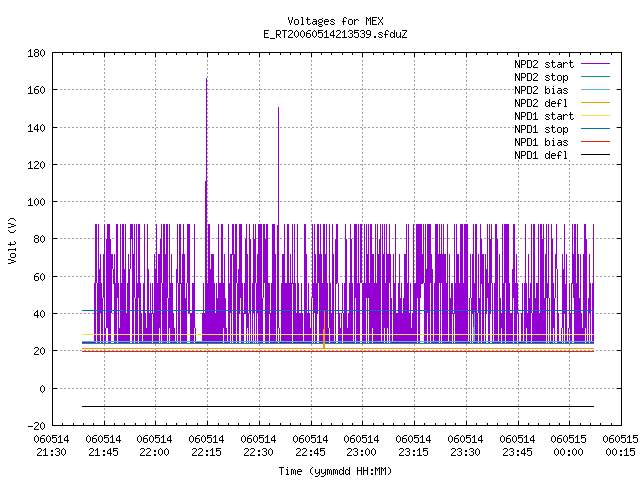Click the y-axis tick value 80
This screenshot has height=480, width=640.
tap(39, 239)
